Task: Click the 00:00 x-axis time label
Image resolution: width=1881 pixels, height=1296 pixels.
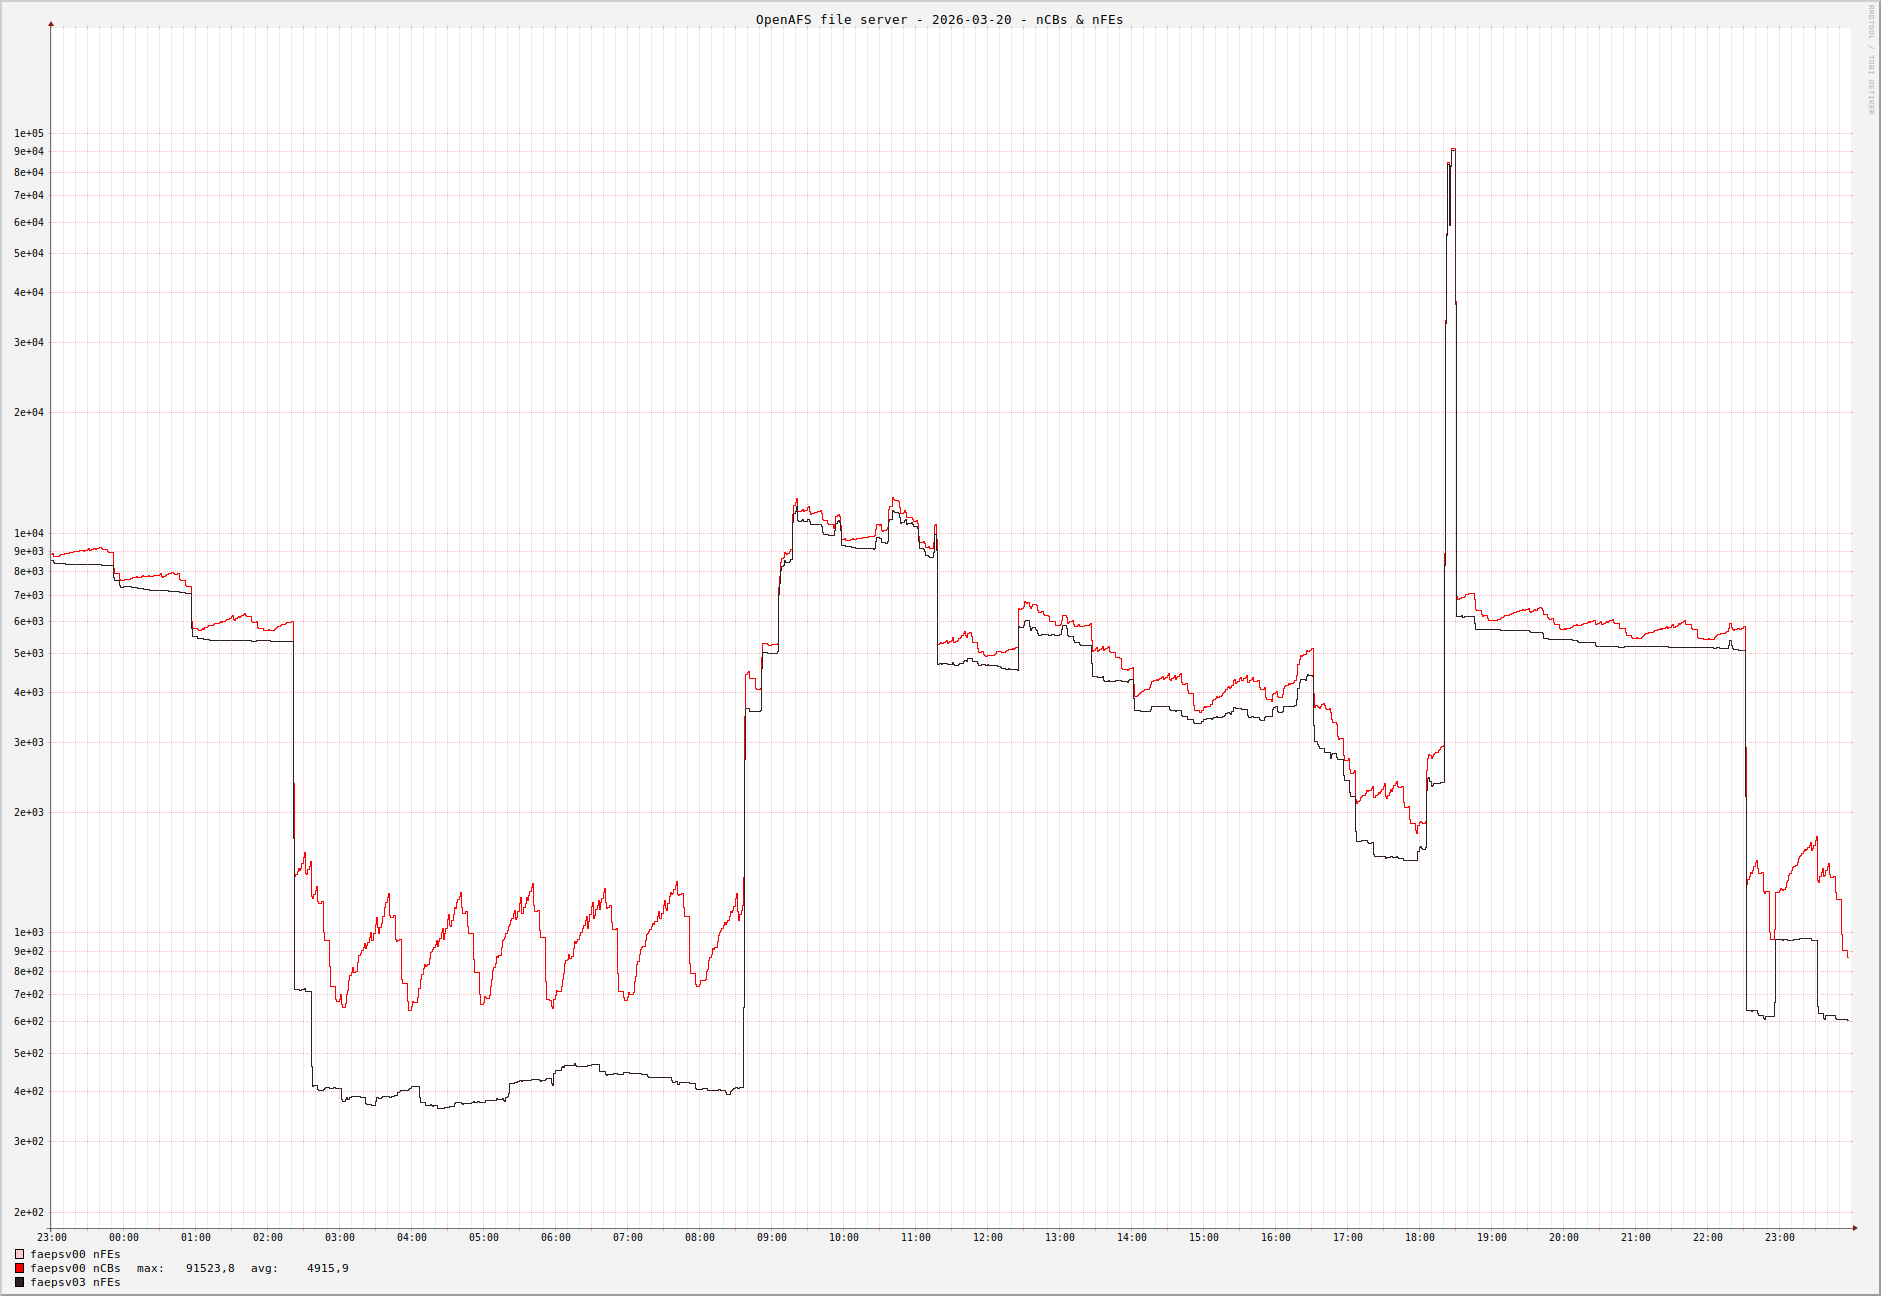Action: click(x=124, y=1237)
